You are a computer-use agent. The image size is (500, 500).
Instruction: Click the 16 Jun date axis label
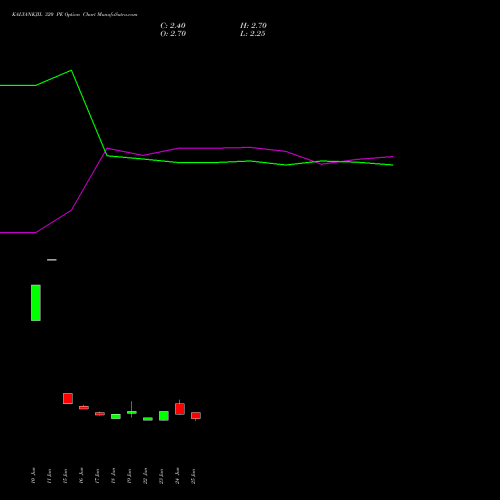pos(81,475)
